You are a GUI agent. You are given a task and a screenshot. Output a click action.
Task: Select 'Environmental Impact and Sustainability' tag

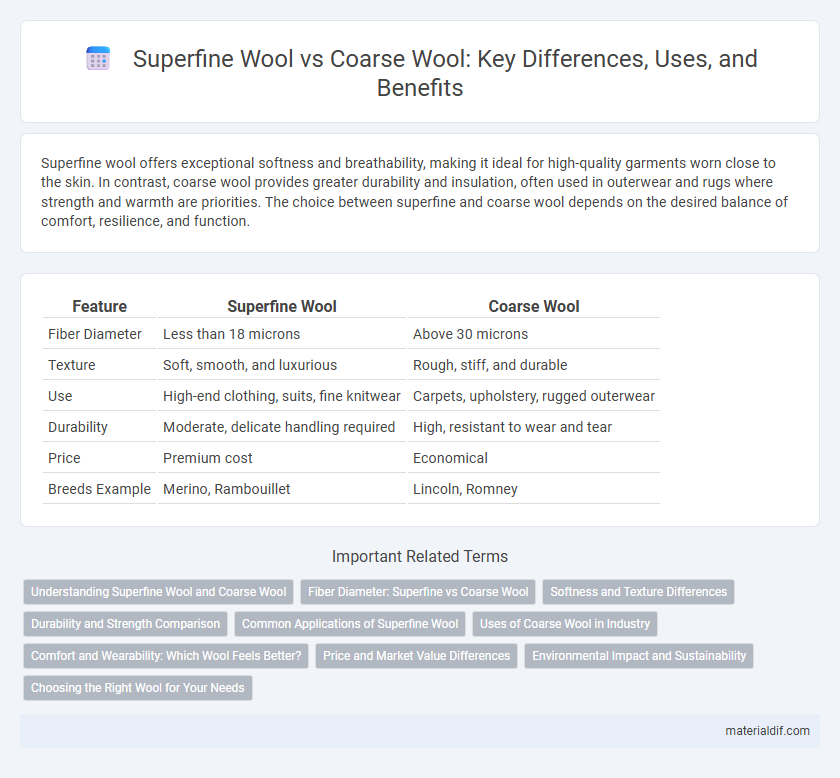pos(639,656)
